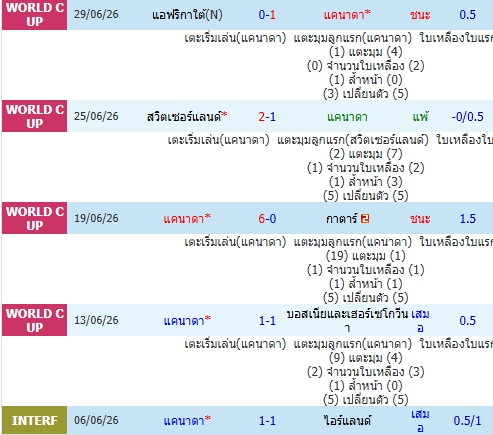Open the WORLD CUP label for 25/06/26 match
Viewport: 493px width, 435px height.
point(34,116)
